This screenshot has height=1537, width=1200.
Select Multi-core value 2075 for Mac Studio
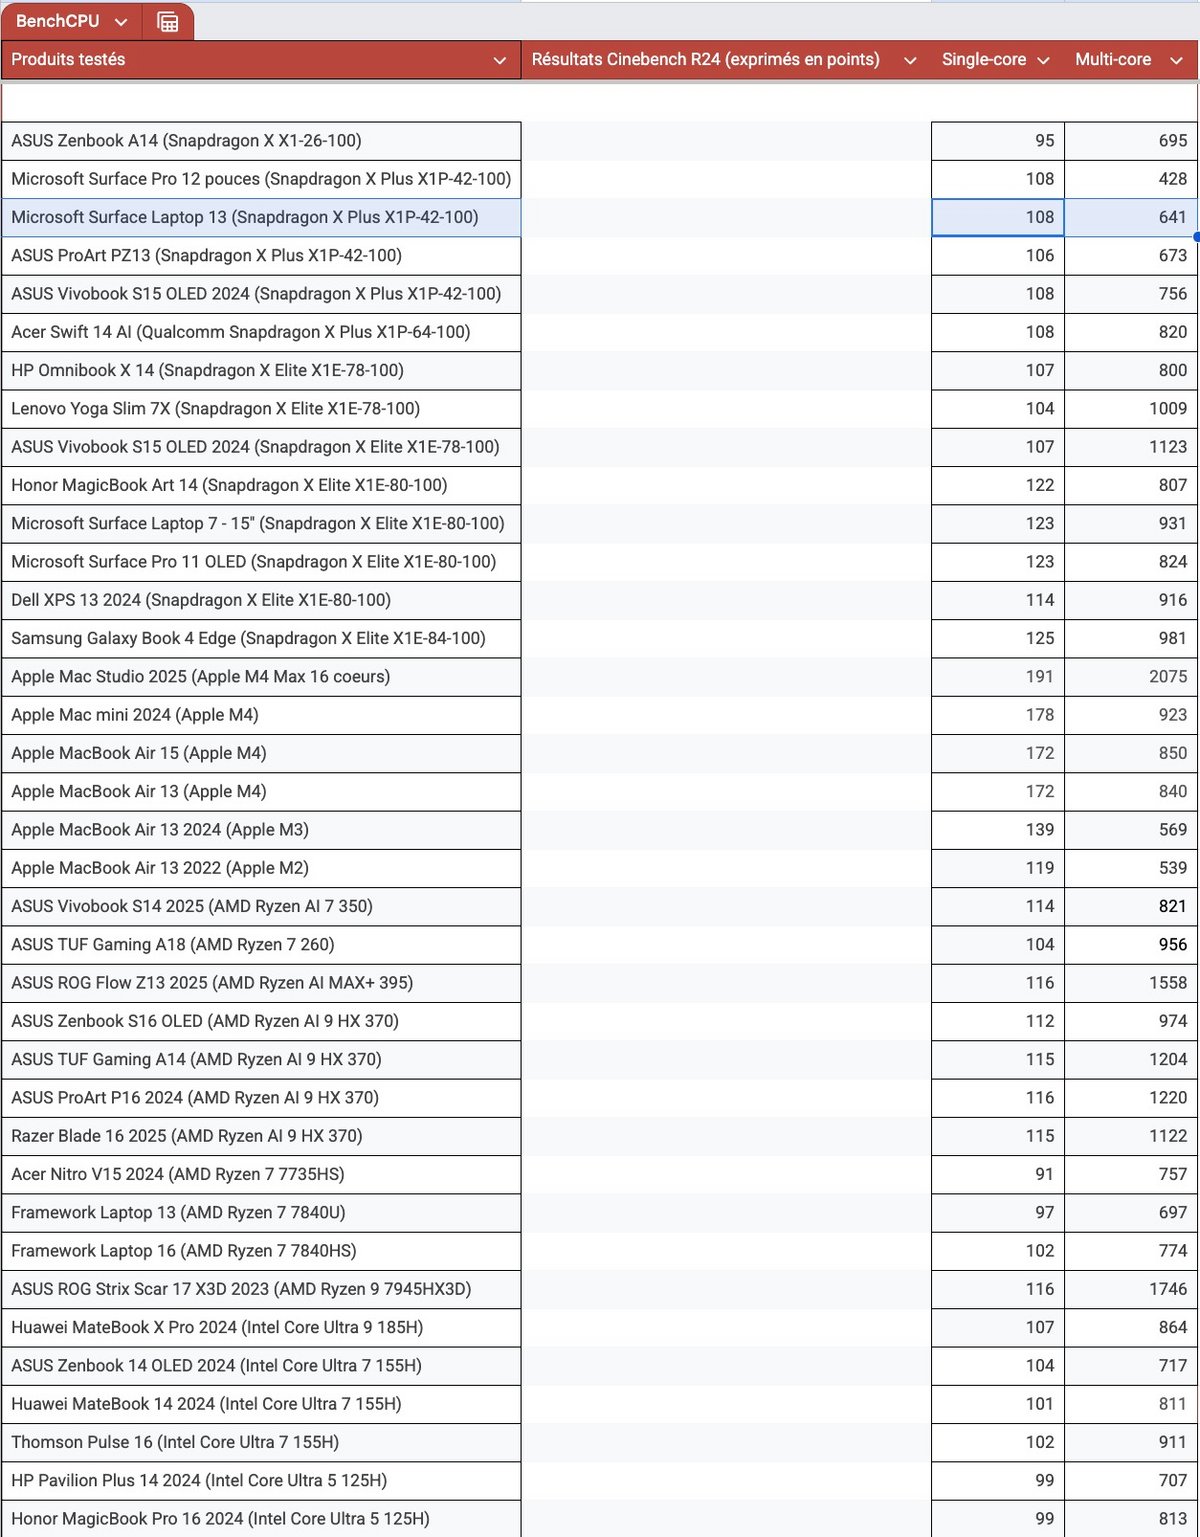[x=1131, y=677]
